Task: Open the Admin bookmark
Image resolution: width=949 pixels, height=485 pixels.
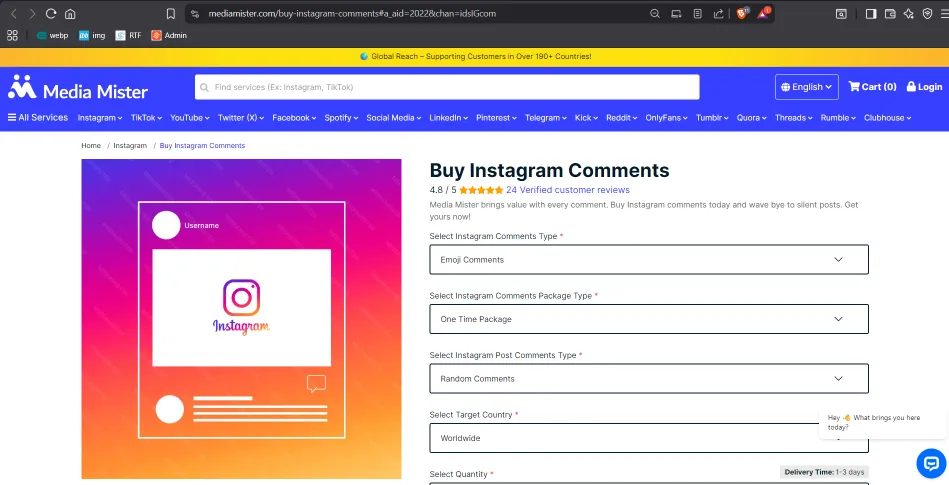Action: 169,35
